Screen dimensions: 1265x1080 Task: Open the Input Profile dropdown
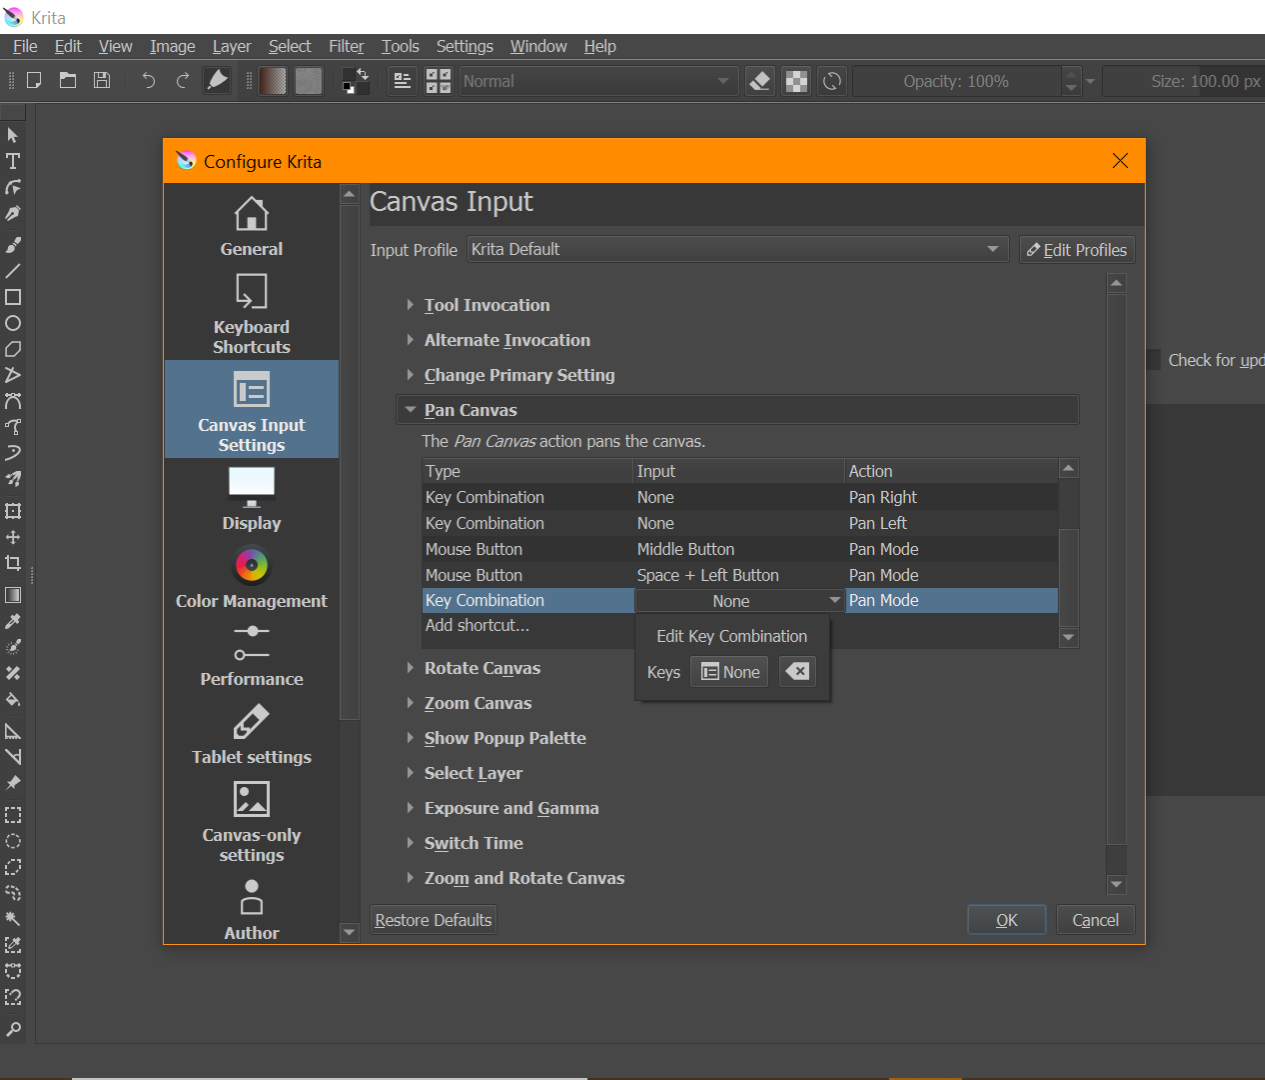pyautogui.click(x=736, y=249)
